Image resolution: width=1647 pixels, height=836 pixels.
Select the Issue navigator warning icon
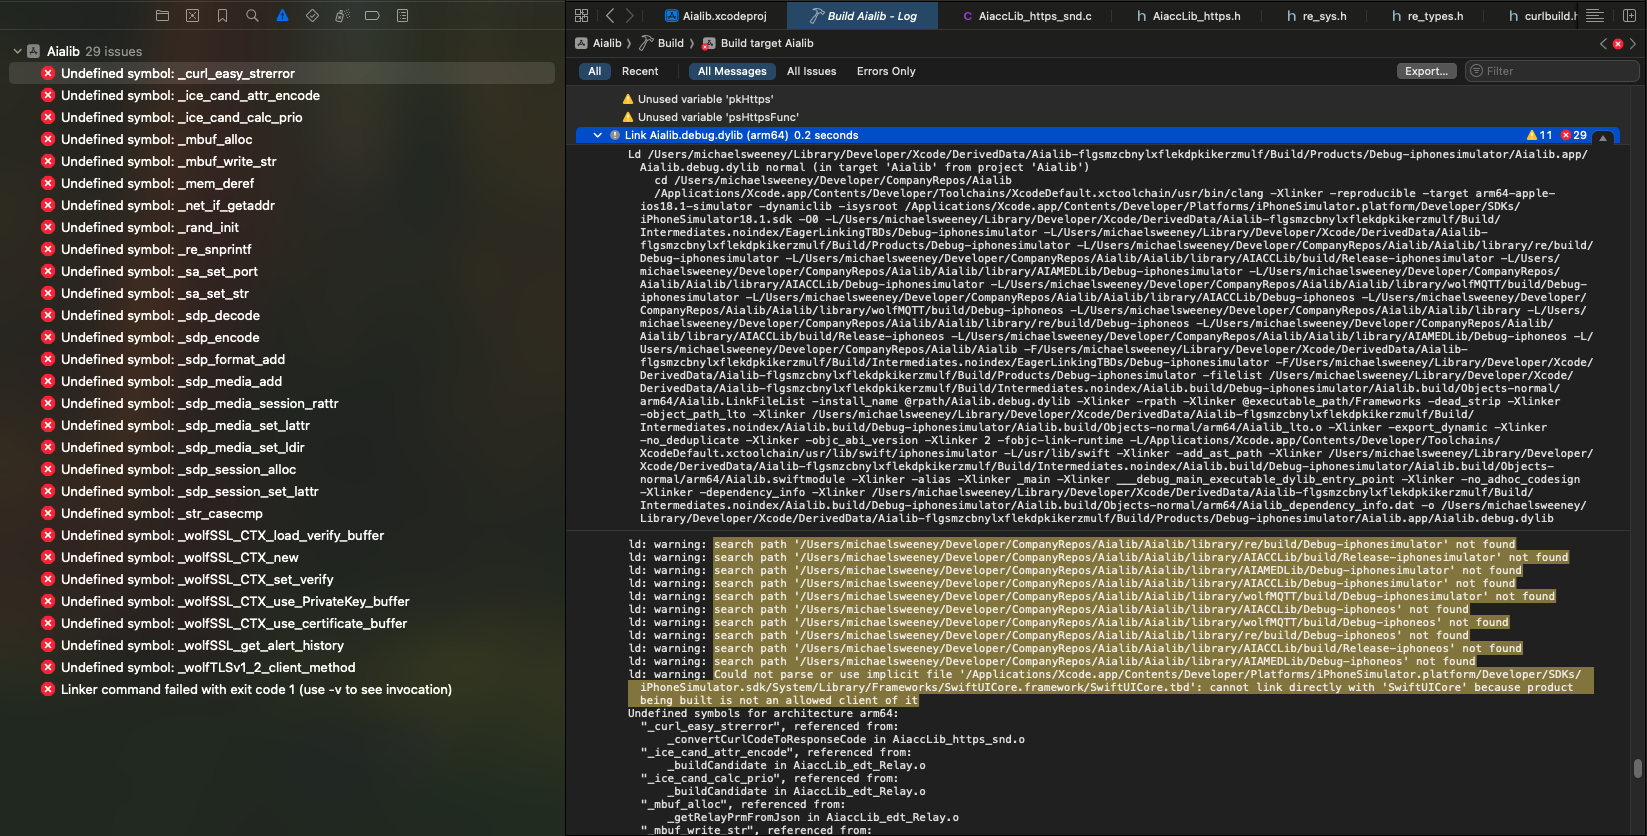pos(282,16)
